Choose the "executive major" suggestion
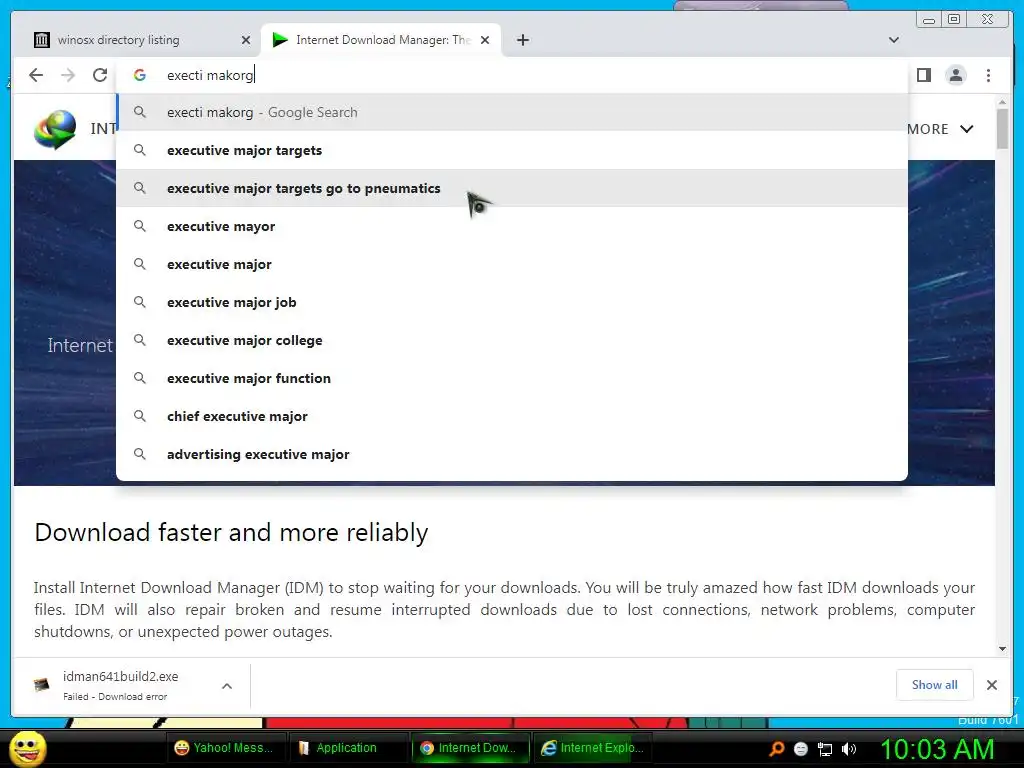Viewport: 1024px width, 768px height. click(x=512, y=264)
